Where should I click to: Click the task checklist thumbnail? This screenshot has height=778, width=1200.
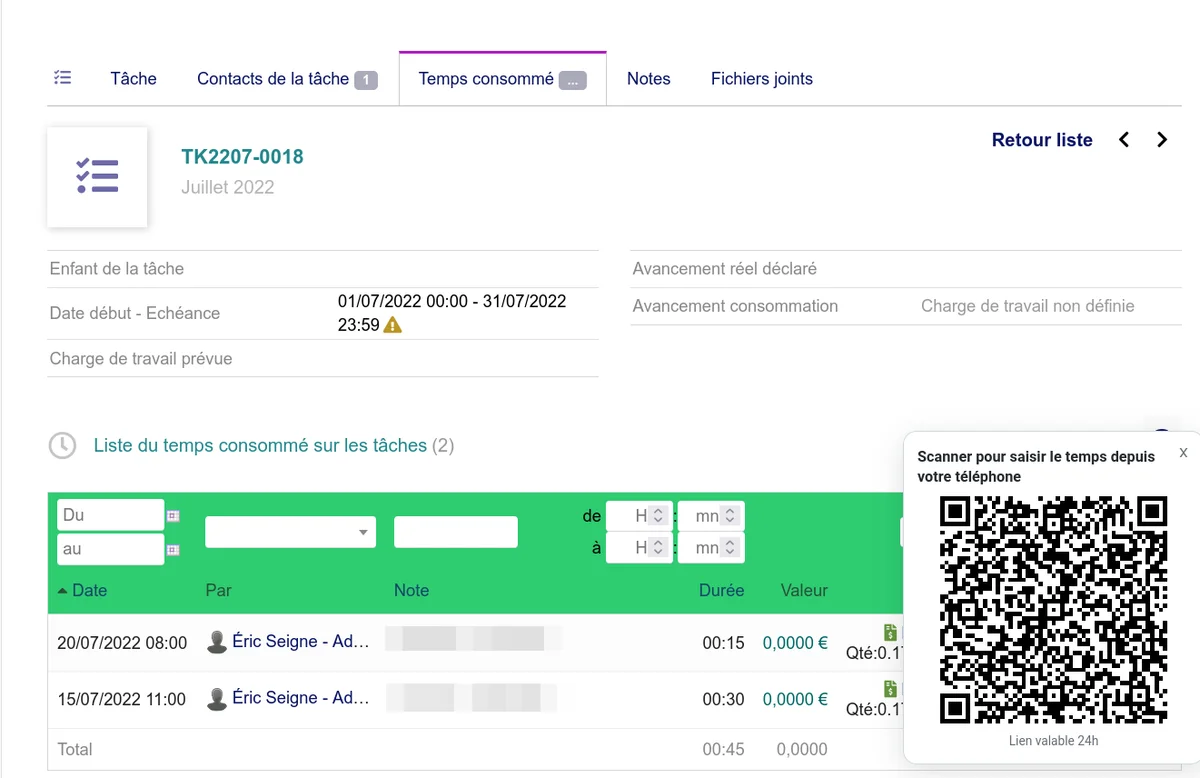pyautogui.click(x=97, y=176)
